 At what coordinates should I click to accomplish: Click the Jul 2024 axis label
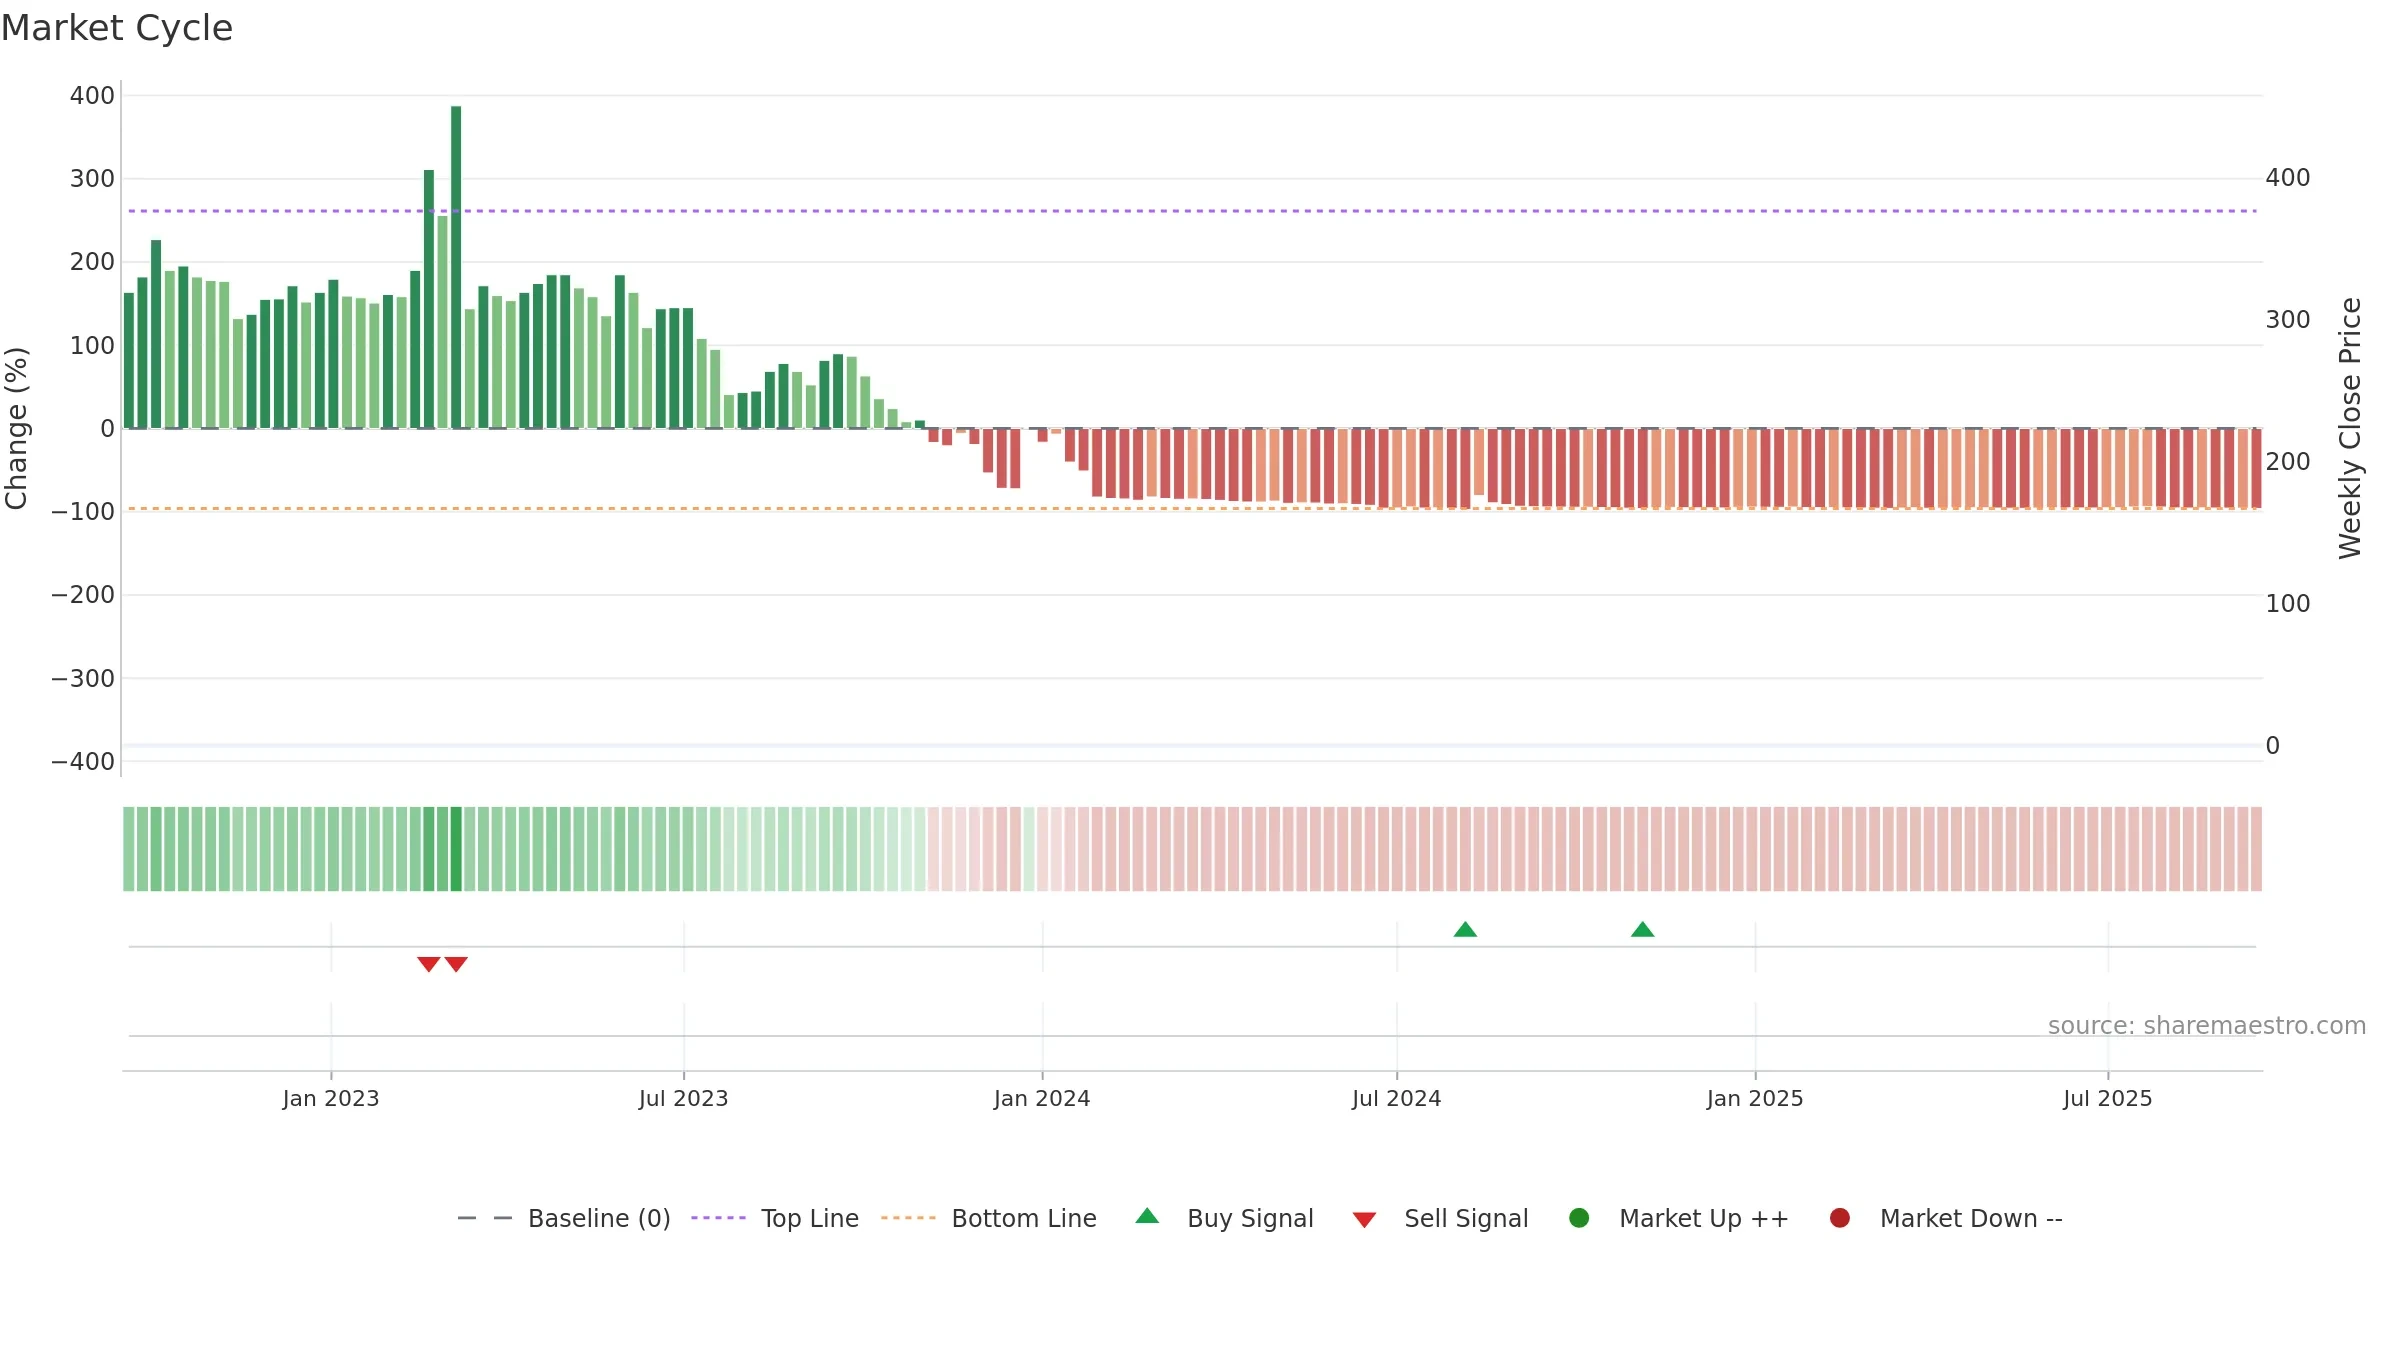click(x=1397, y=1099)
